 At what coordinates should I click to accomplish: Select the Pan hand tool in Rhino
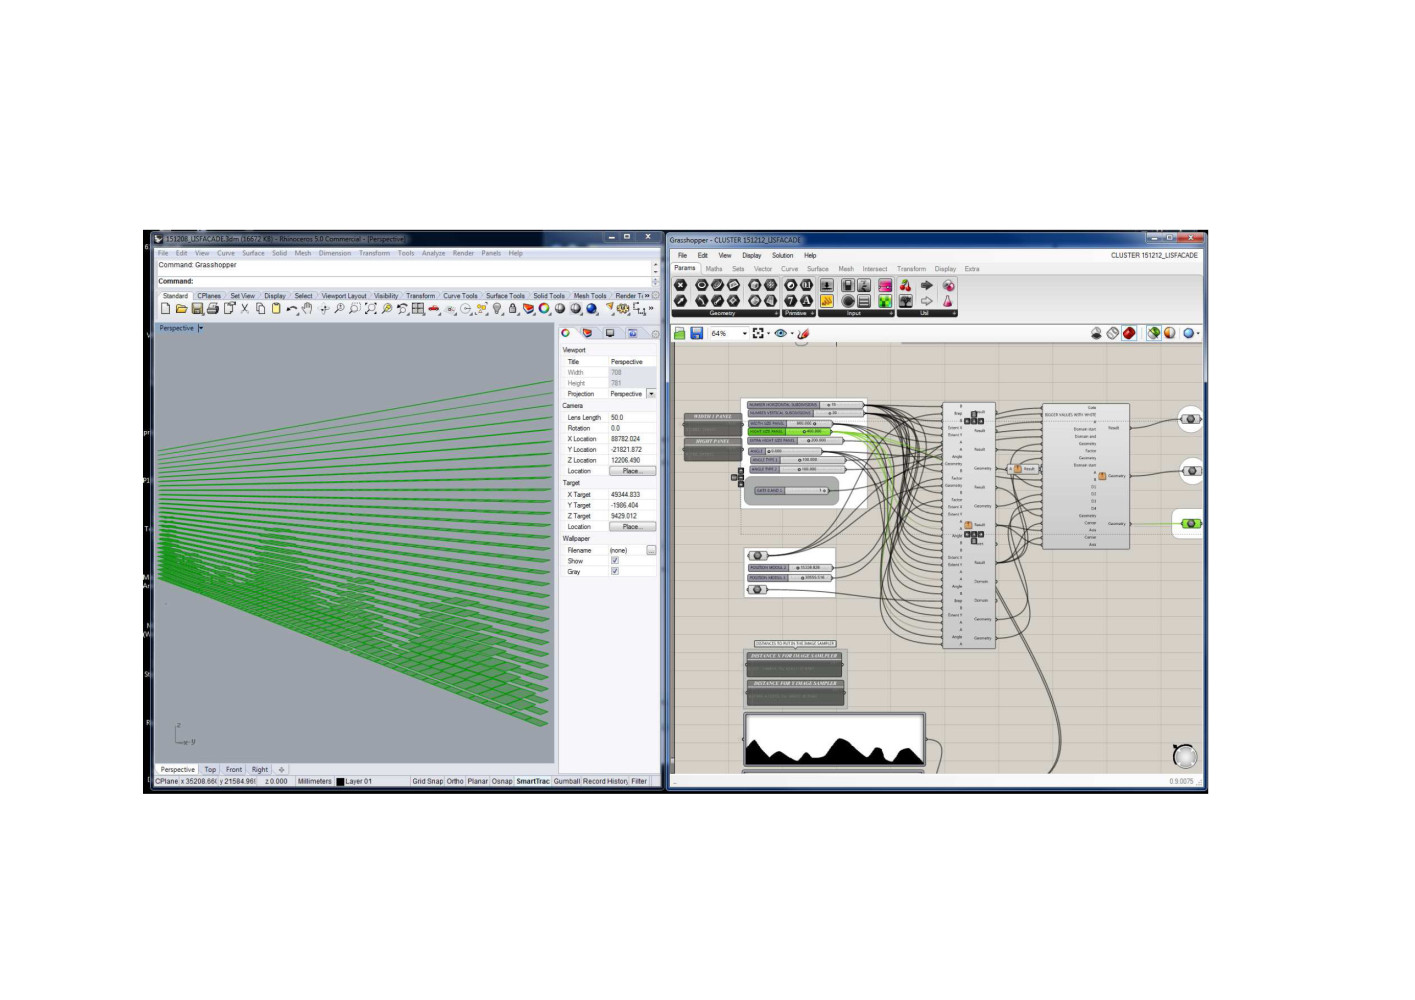[307, 309]
